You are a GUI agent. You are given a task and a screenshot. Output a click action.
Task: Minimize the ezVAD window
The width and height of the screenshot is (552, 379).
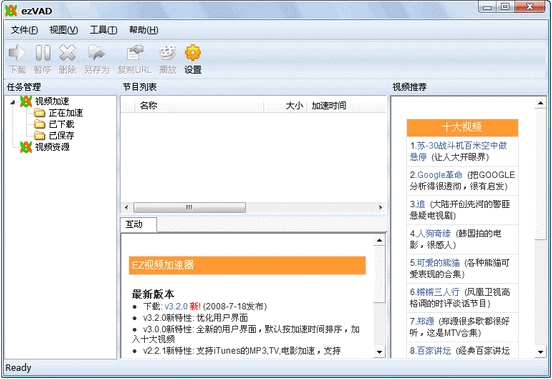[x=488, y=7]
